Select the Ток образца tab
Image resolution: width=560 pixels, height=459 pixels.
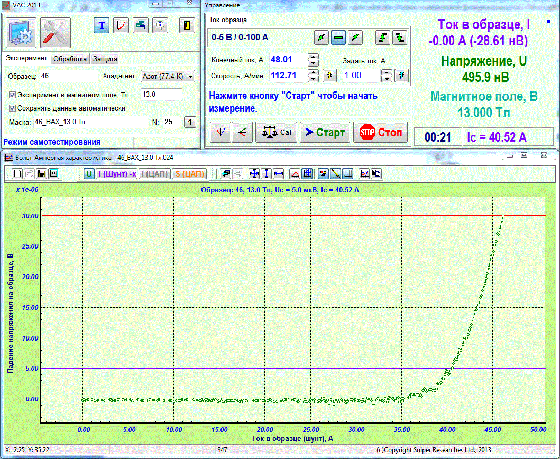click(228, 20)
